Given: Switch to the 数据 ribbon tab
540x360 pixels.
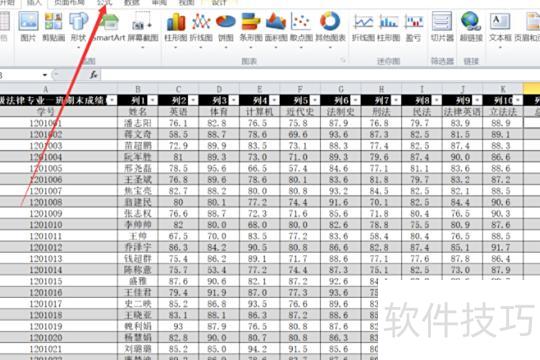Looking at the screenshot, I should 132,3.
